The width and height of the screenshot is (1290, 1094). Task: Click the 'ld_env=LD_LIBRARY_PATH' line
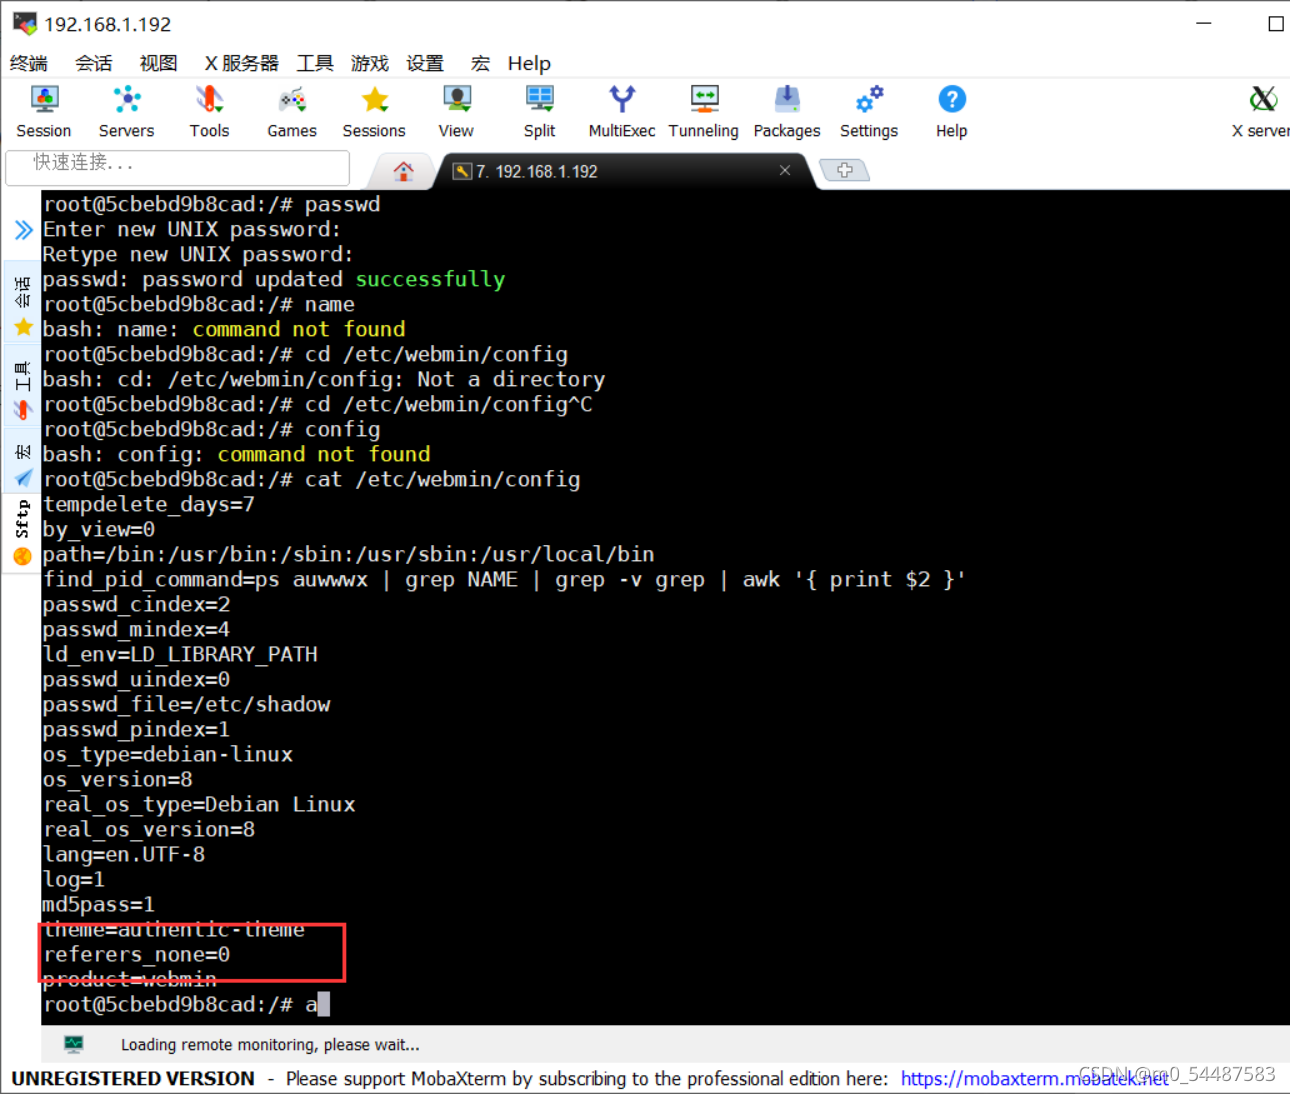180,654
